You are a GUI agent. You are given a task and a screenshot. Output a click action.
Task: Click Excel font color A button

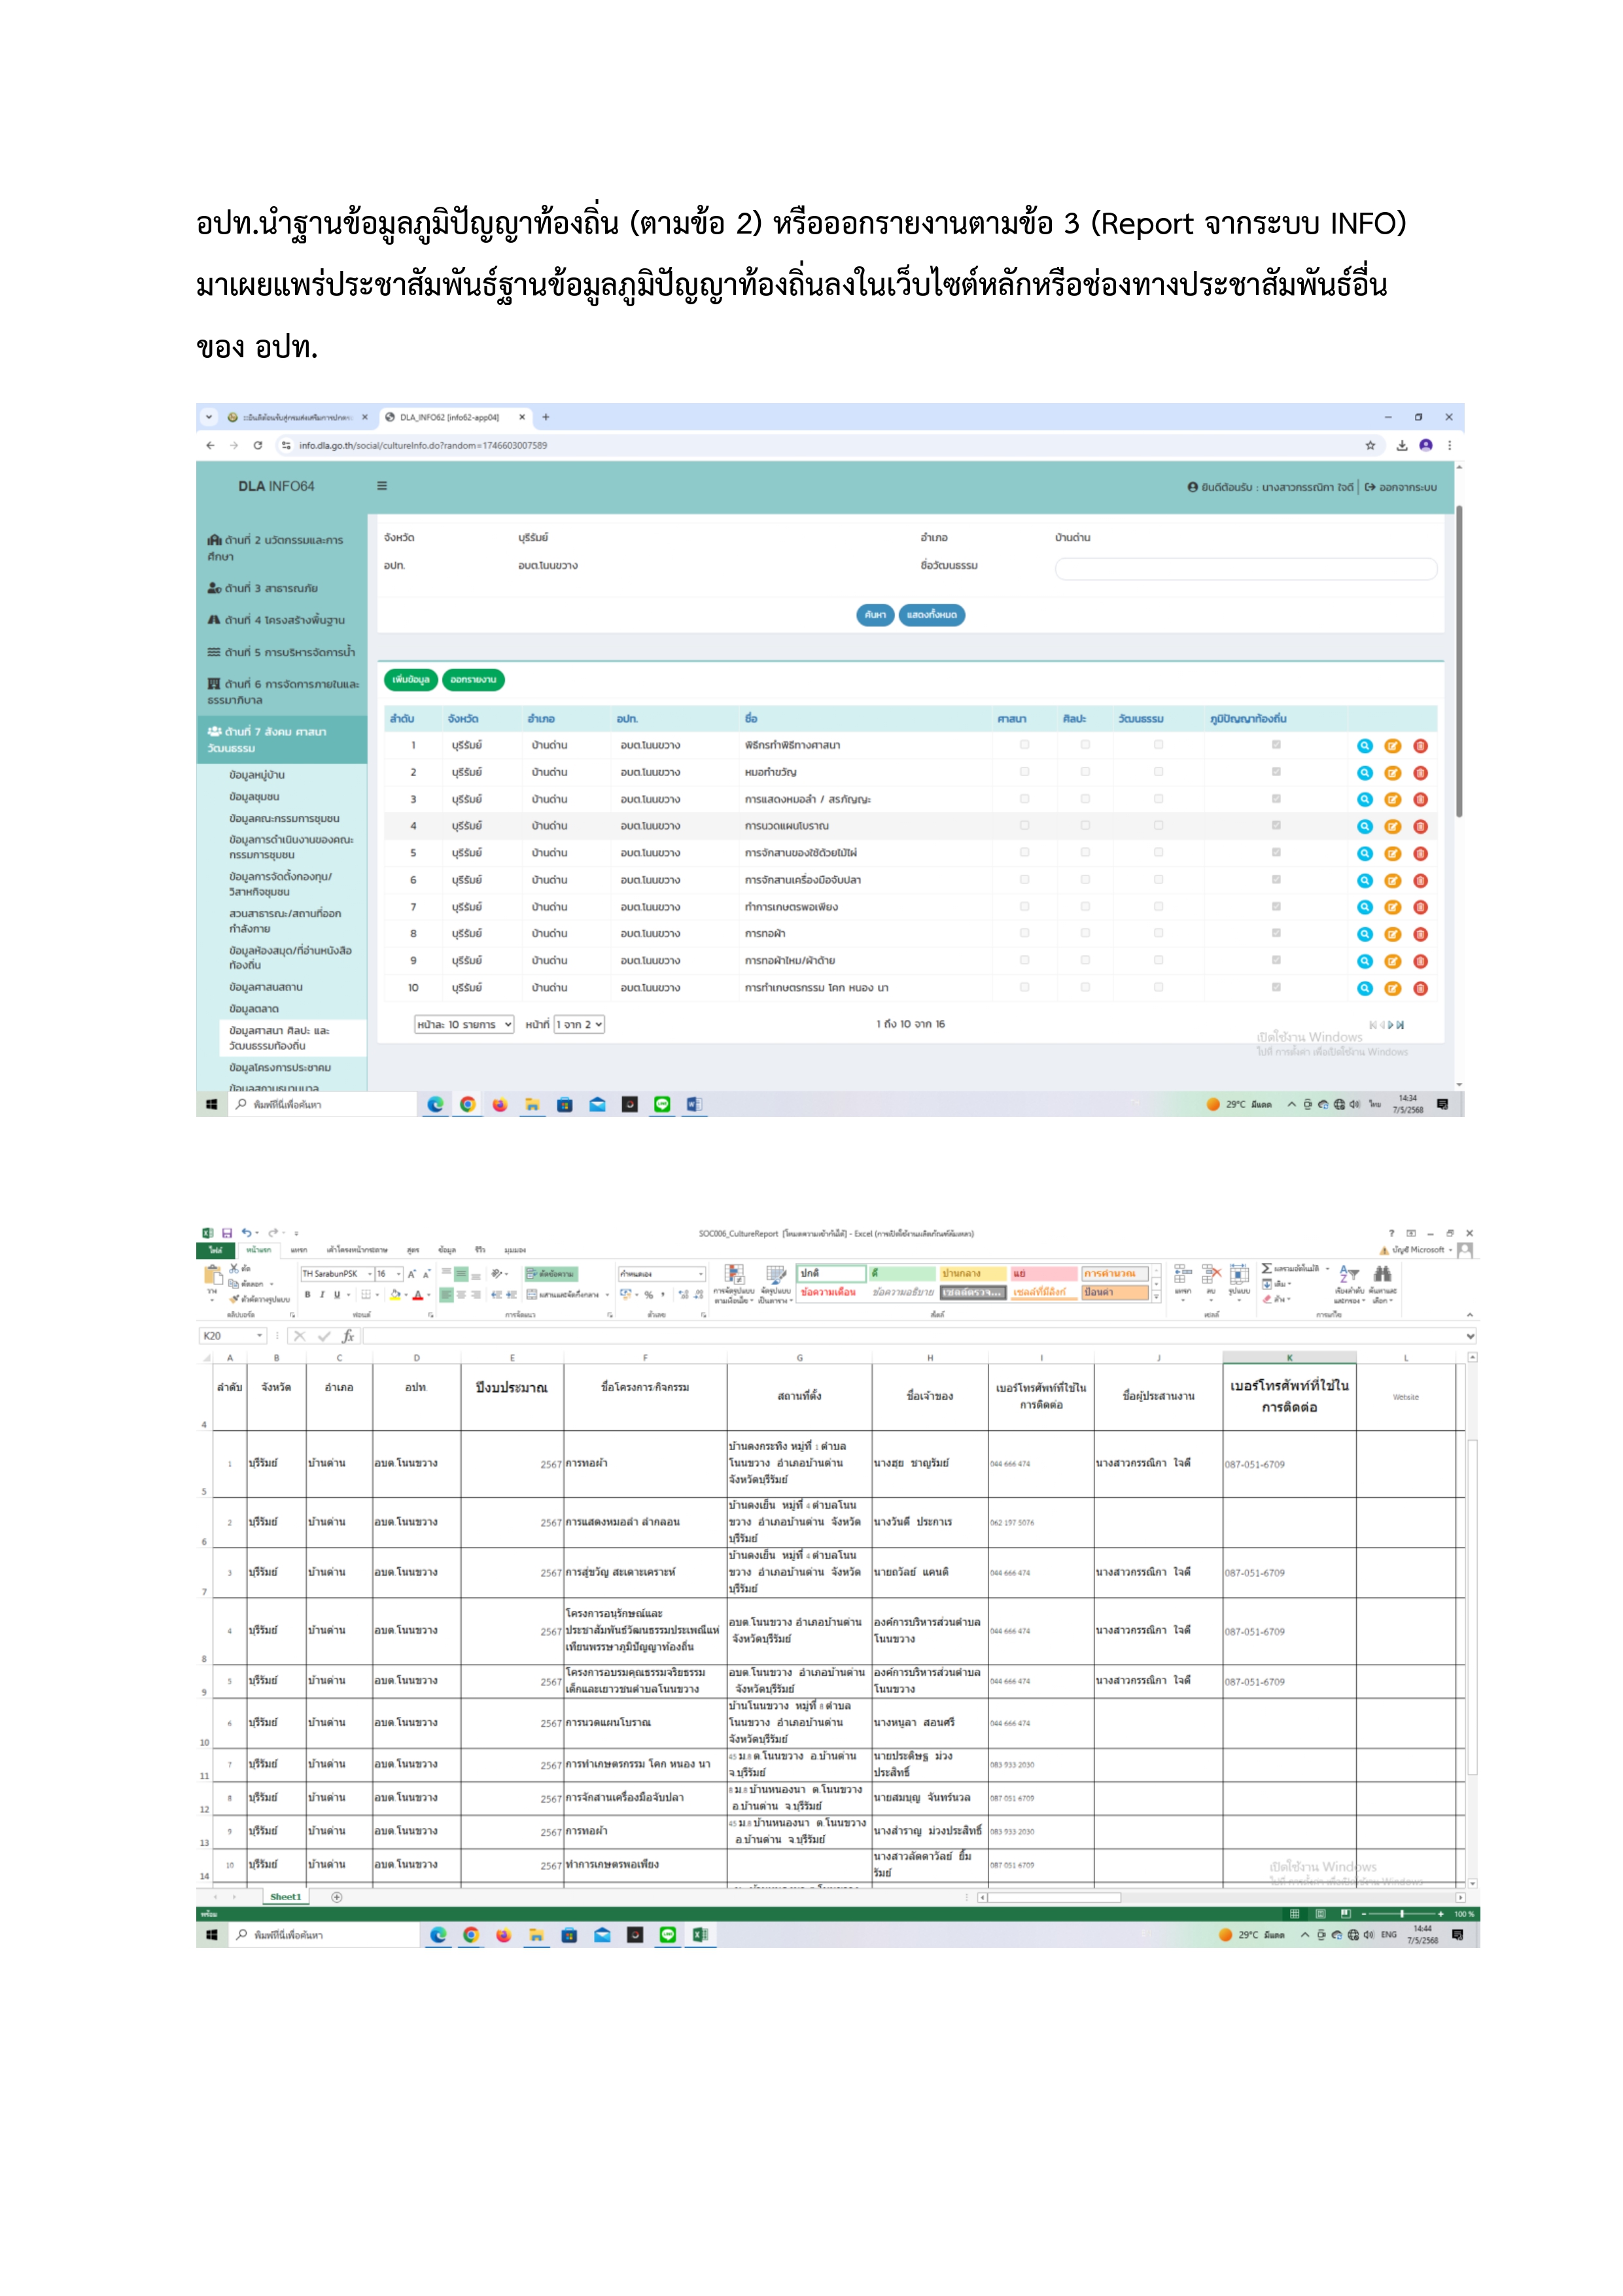[x=417, y=1295]
